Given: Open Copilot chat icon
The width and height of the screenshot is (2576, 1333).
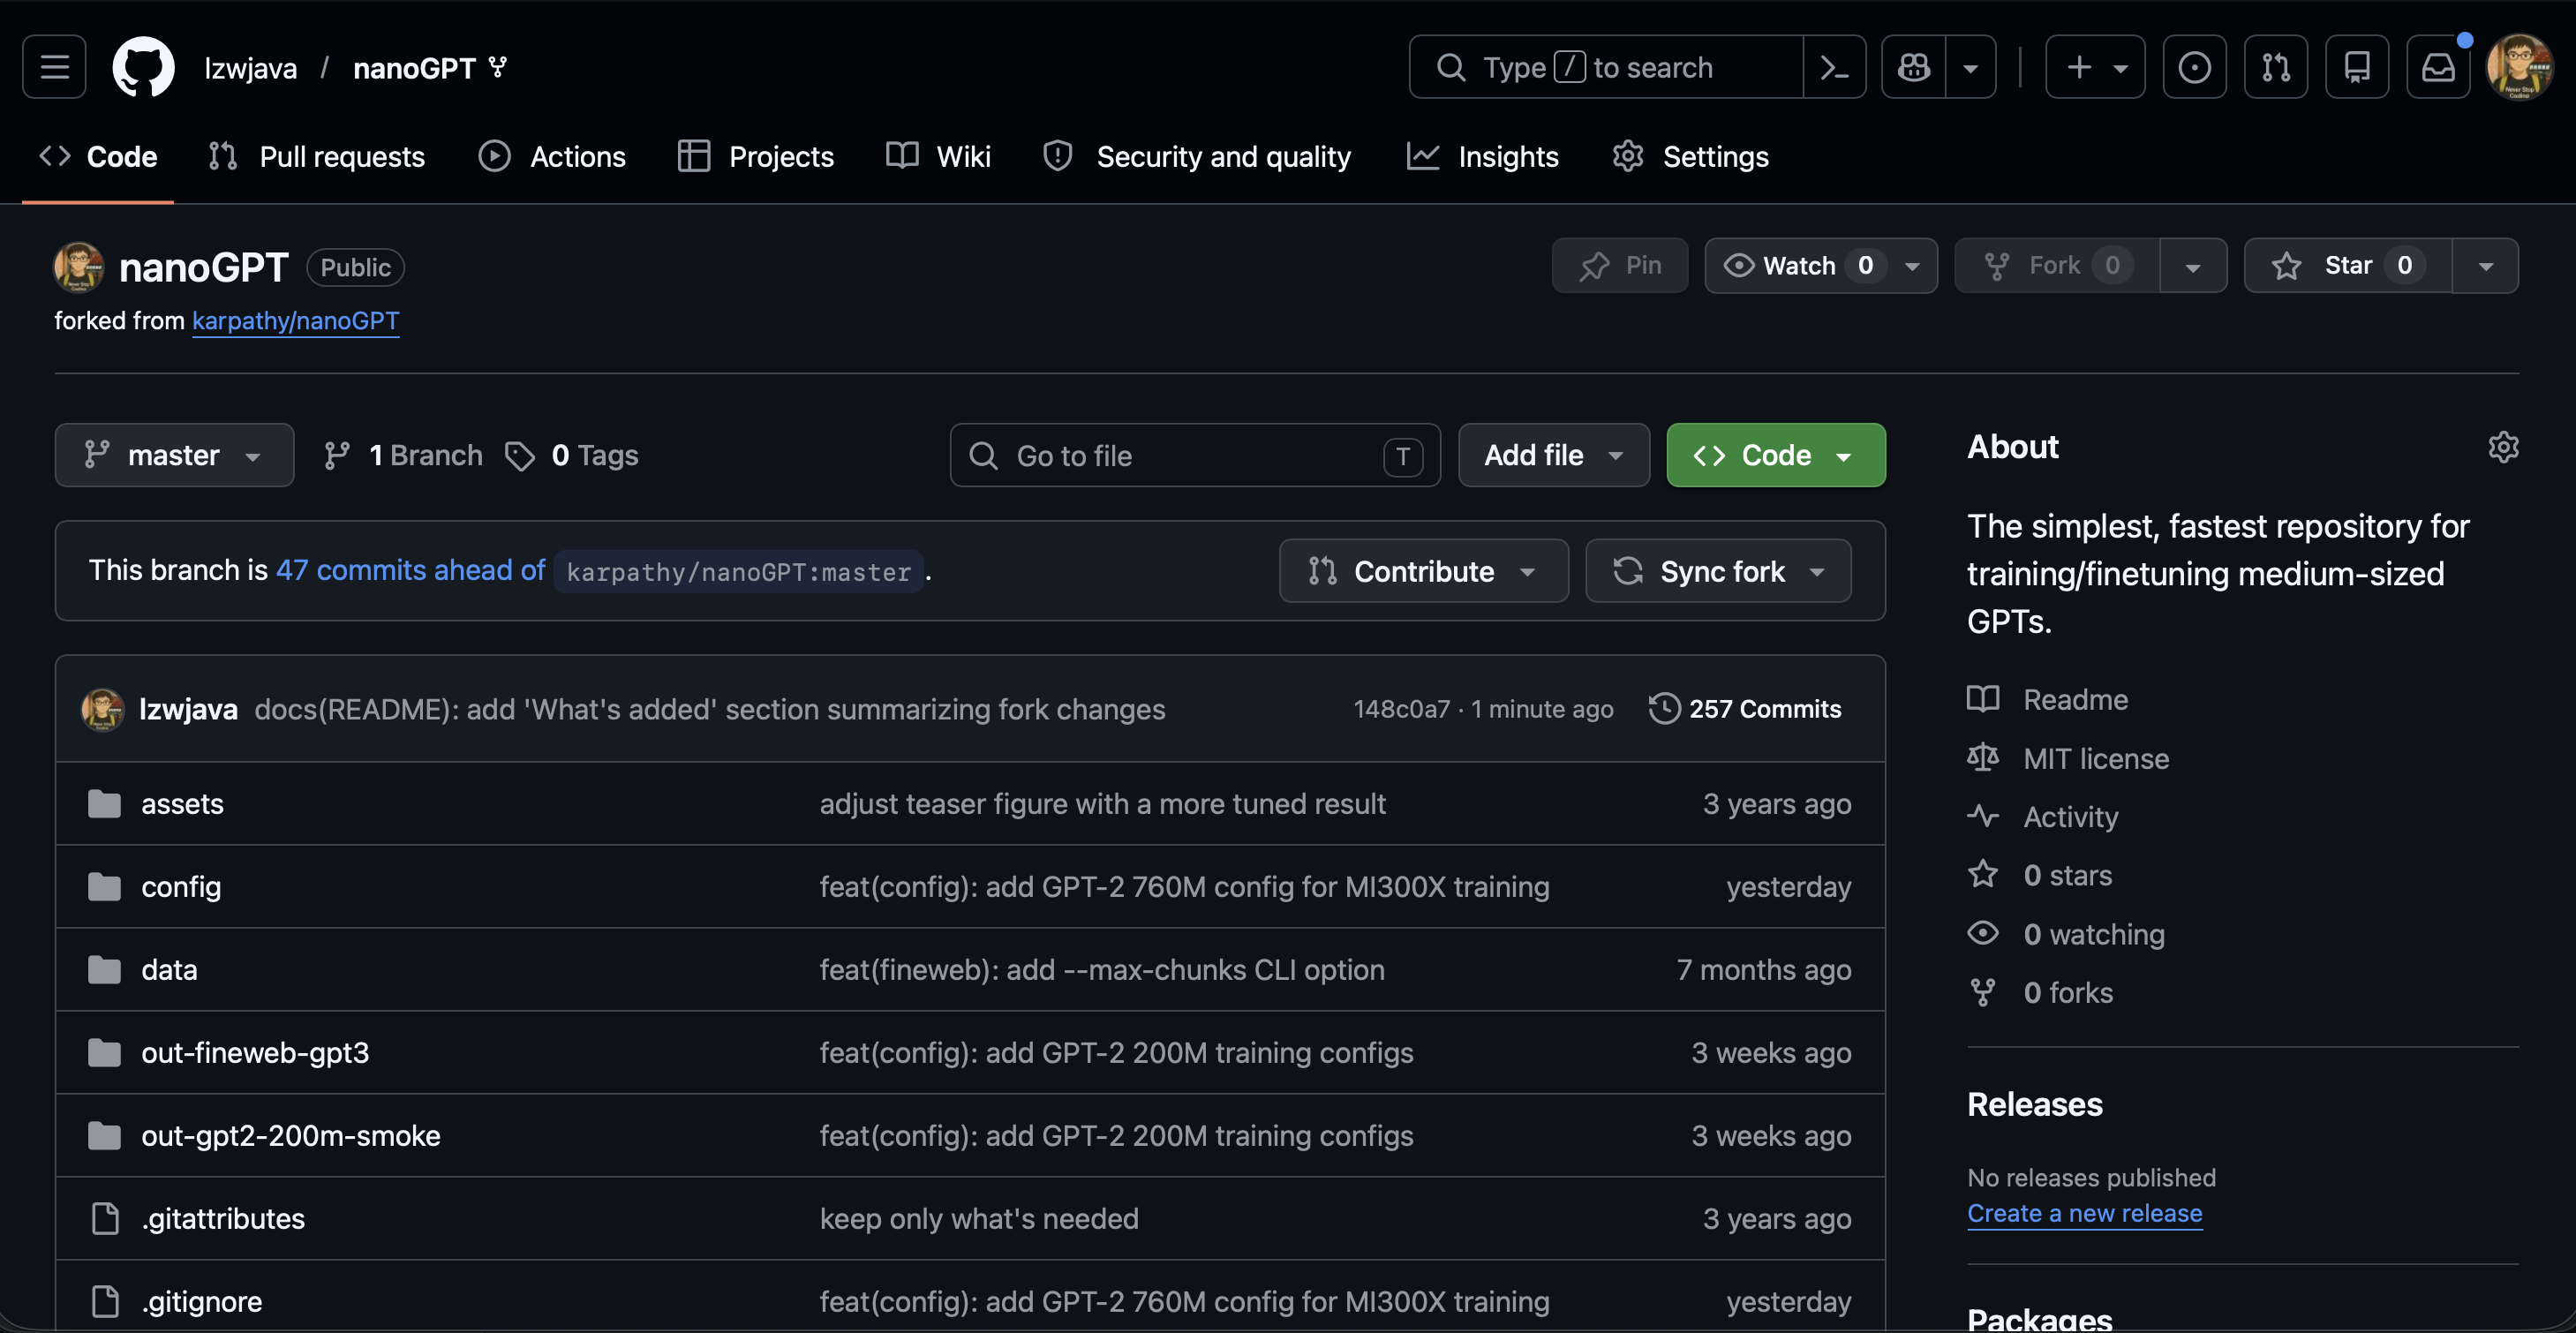Looking at the screenshot, I should 1914,67.
